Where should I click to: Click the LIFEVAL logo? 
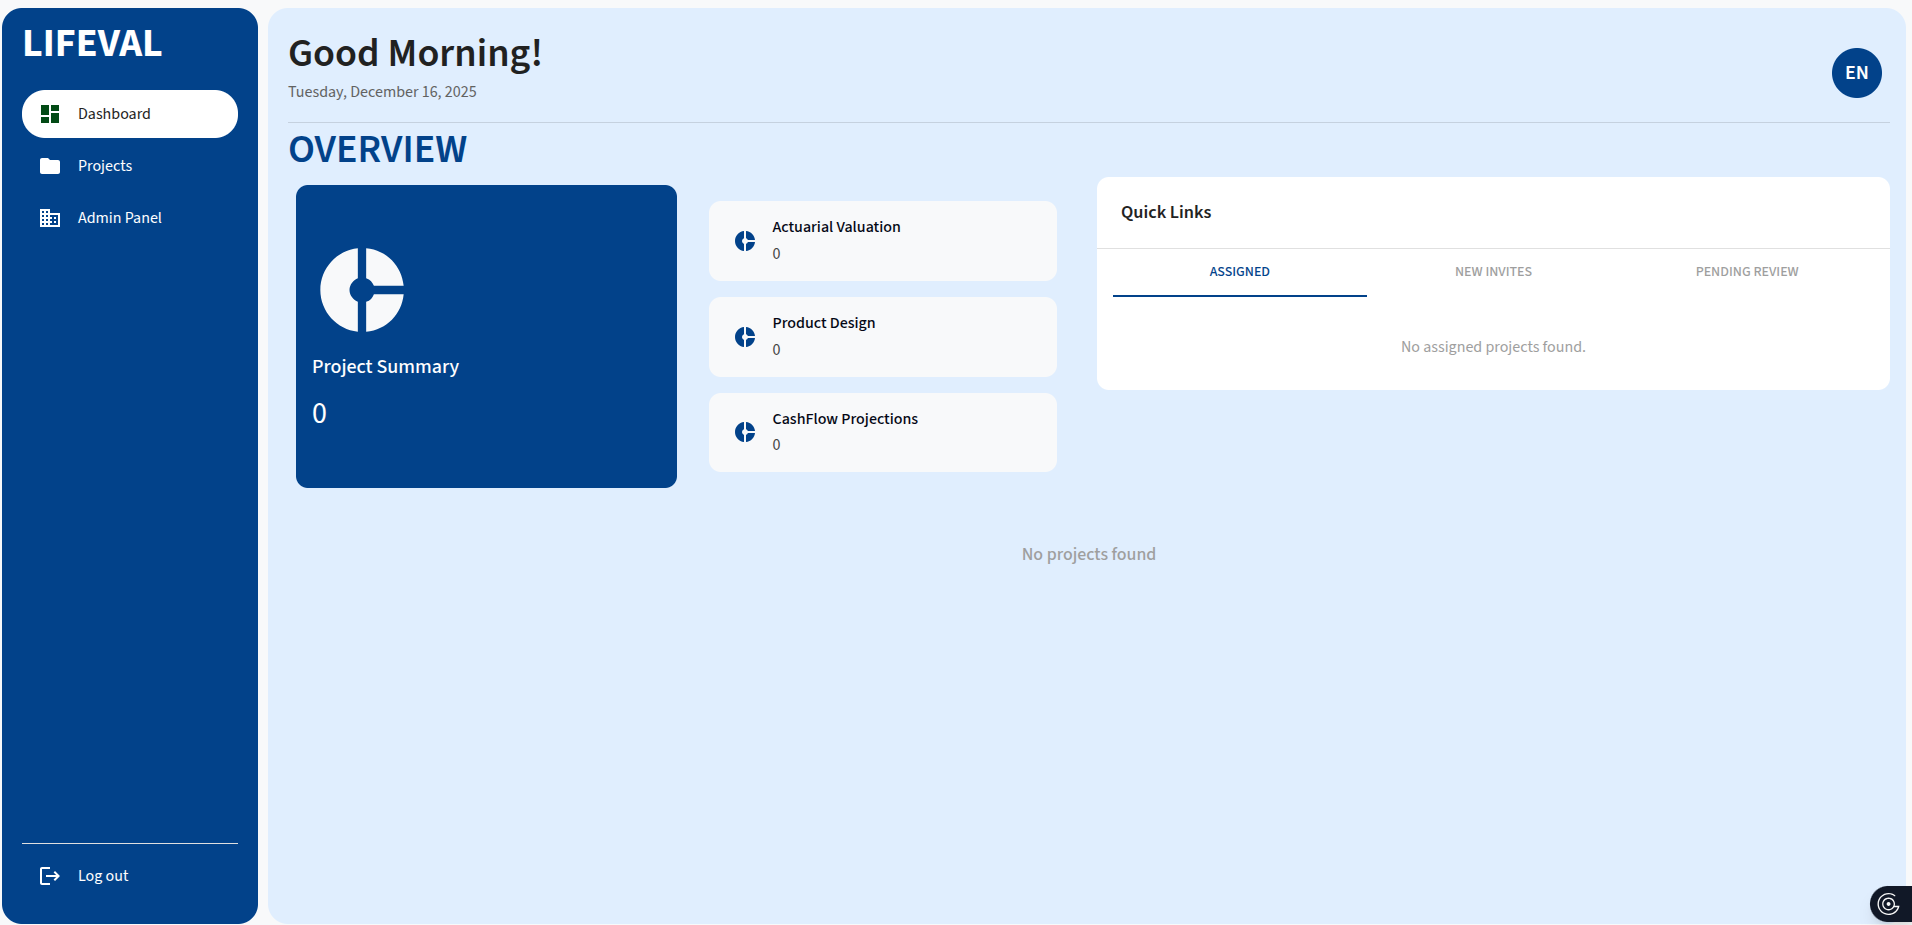(92, 44)
